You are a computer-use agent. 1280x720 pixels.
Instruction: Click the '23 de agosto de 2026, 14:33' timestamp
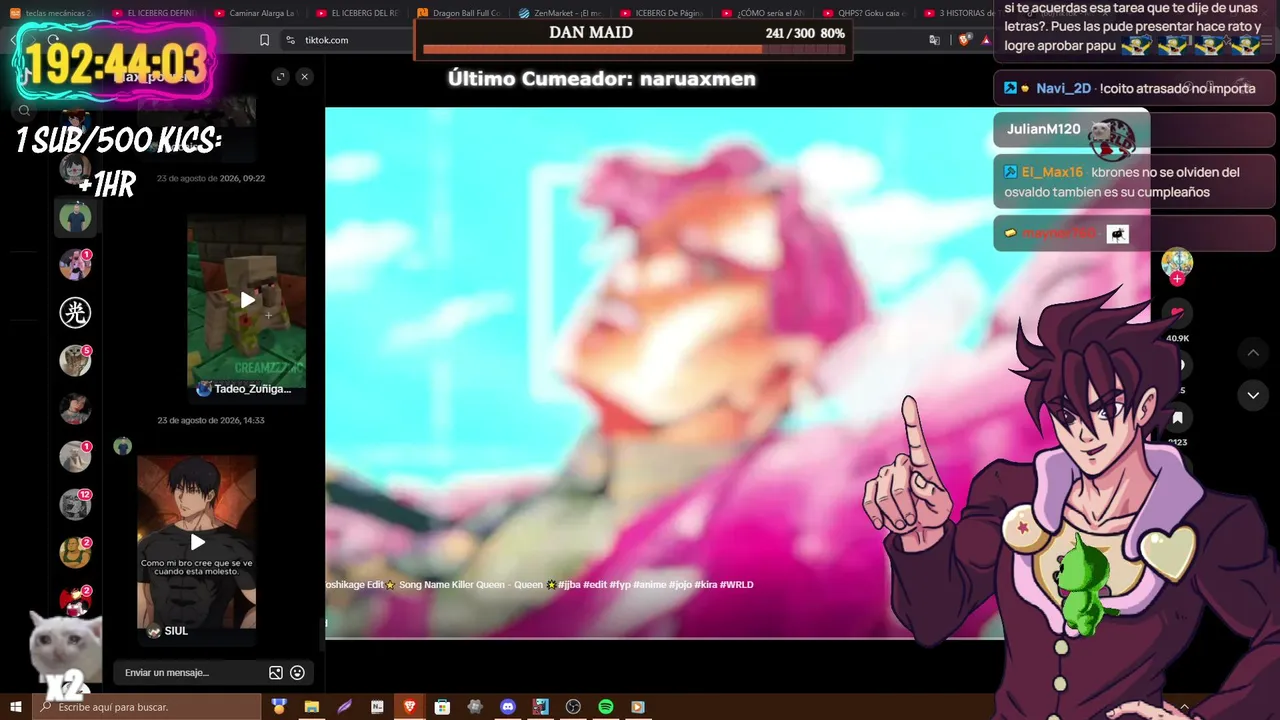point(211,420)
